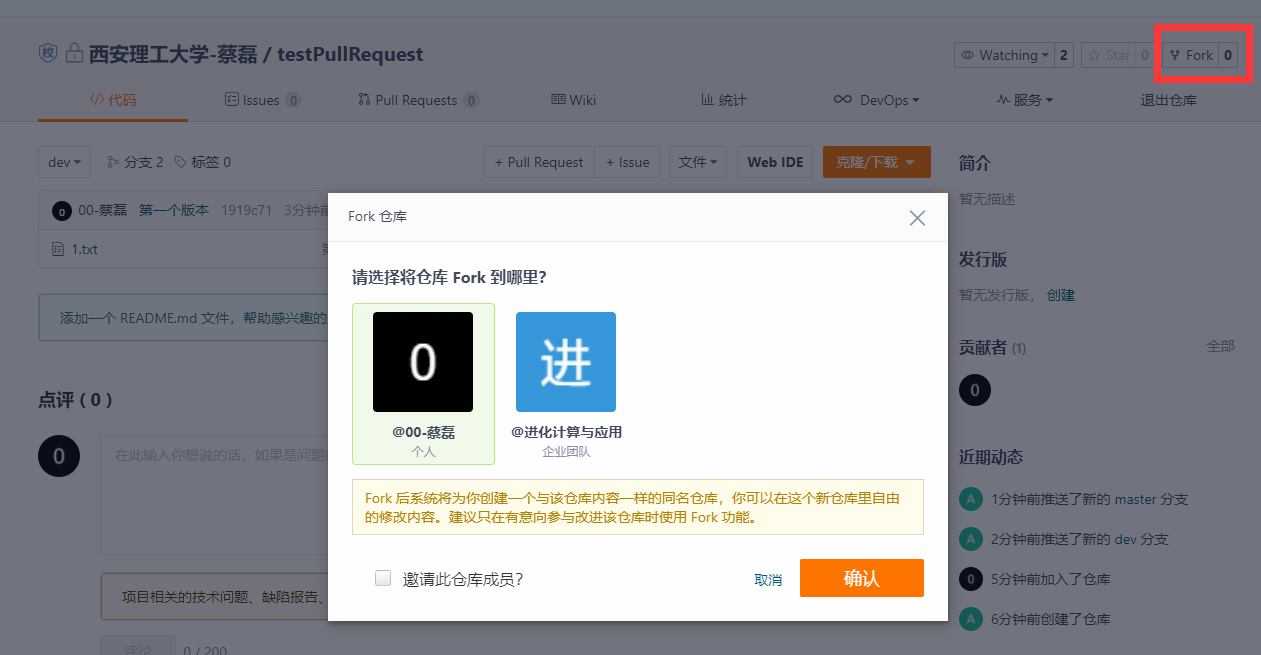Expand the Watching dropdown
Image resolution: width=1261 pixels, height=655 pixels.
(x=1003, y=55)
